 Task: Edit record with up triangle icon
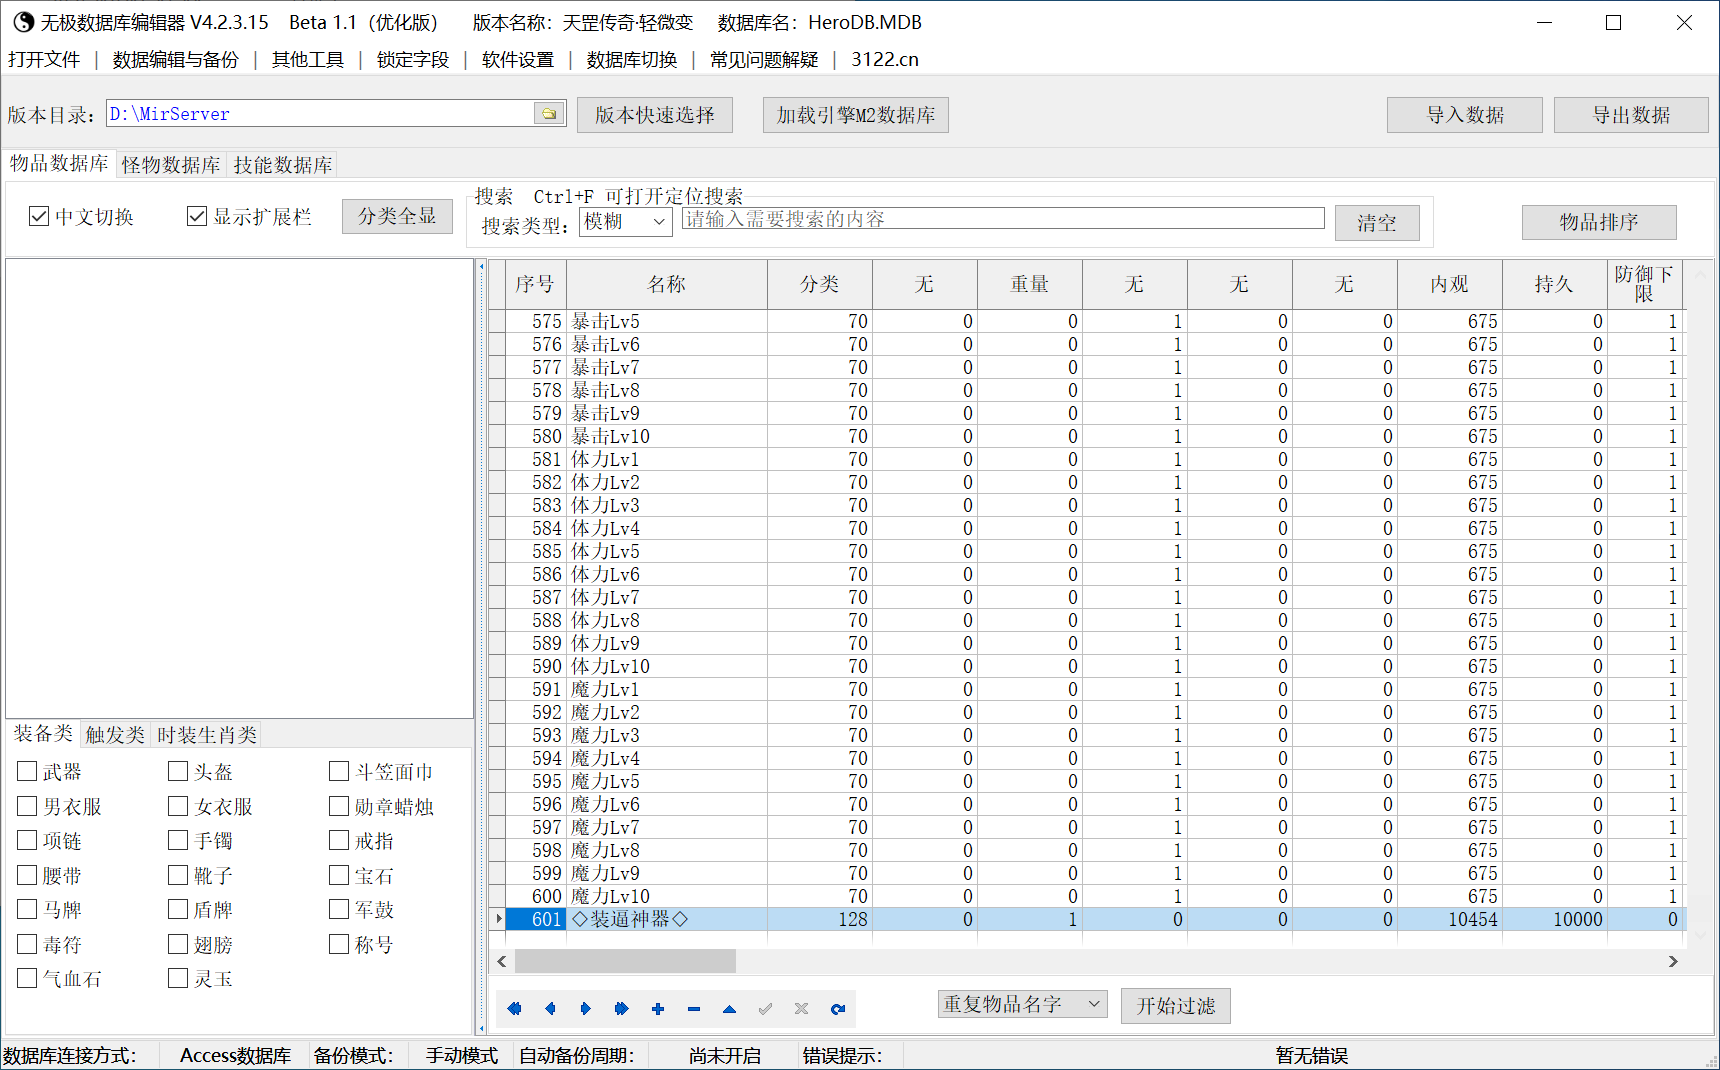[x=730, y=1009]
